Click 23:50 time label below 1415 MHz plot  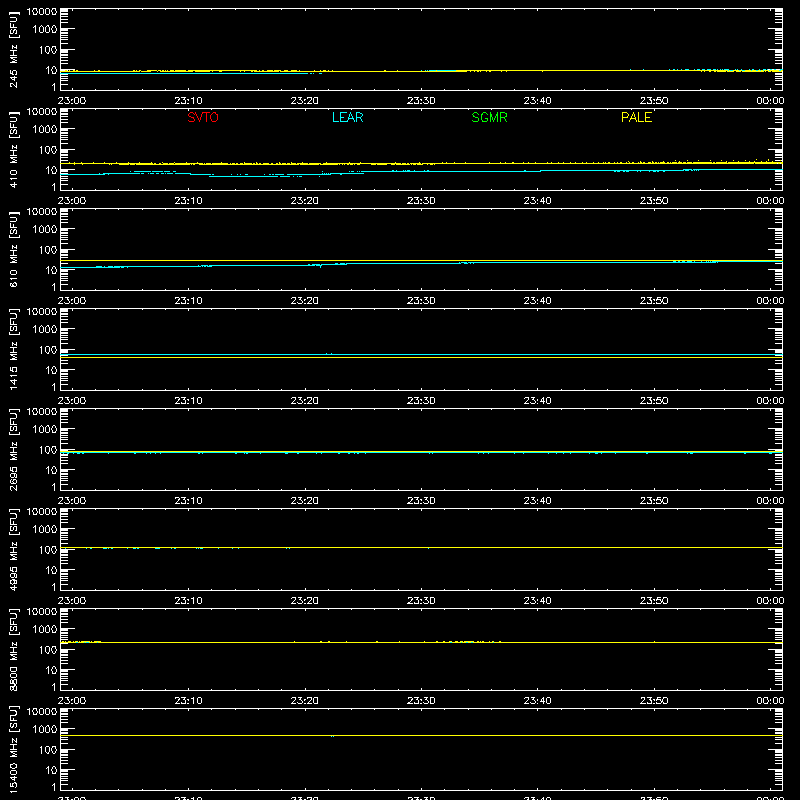point(654,401)
